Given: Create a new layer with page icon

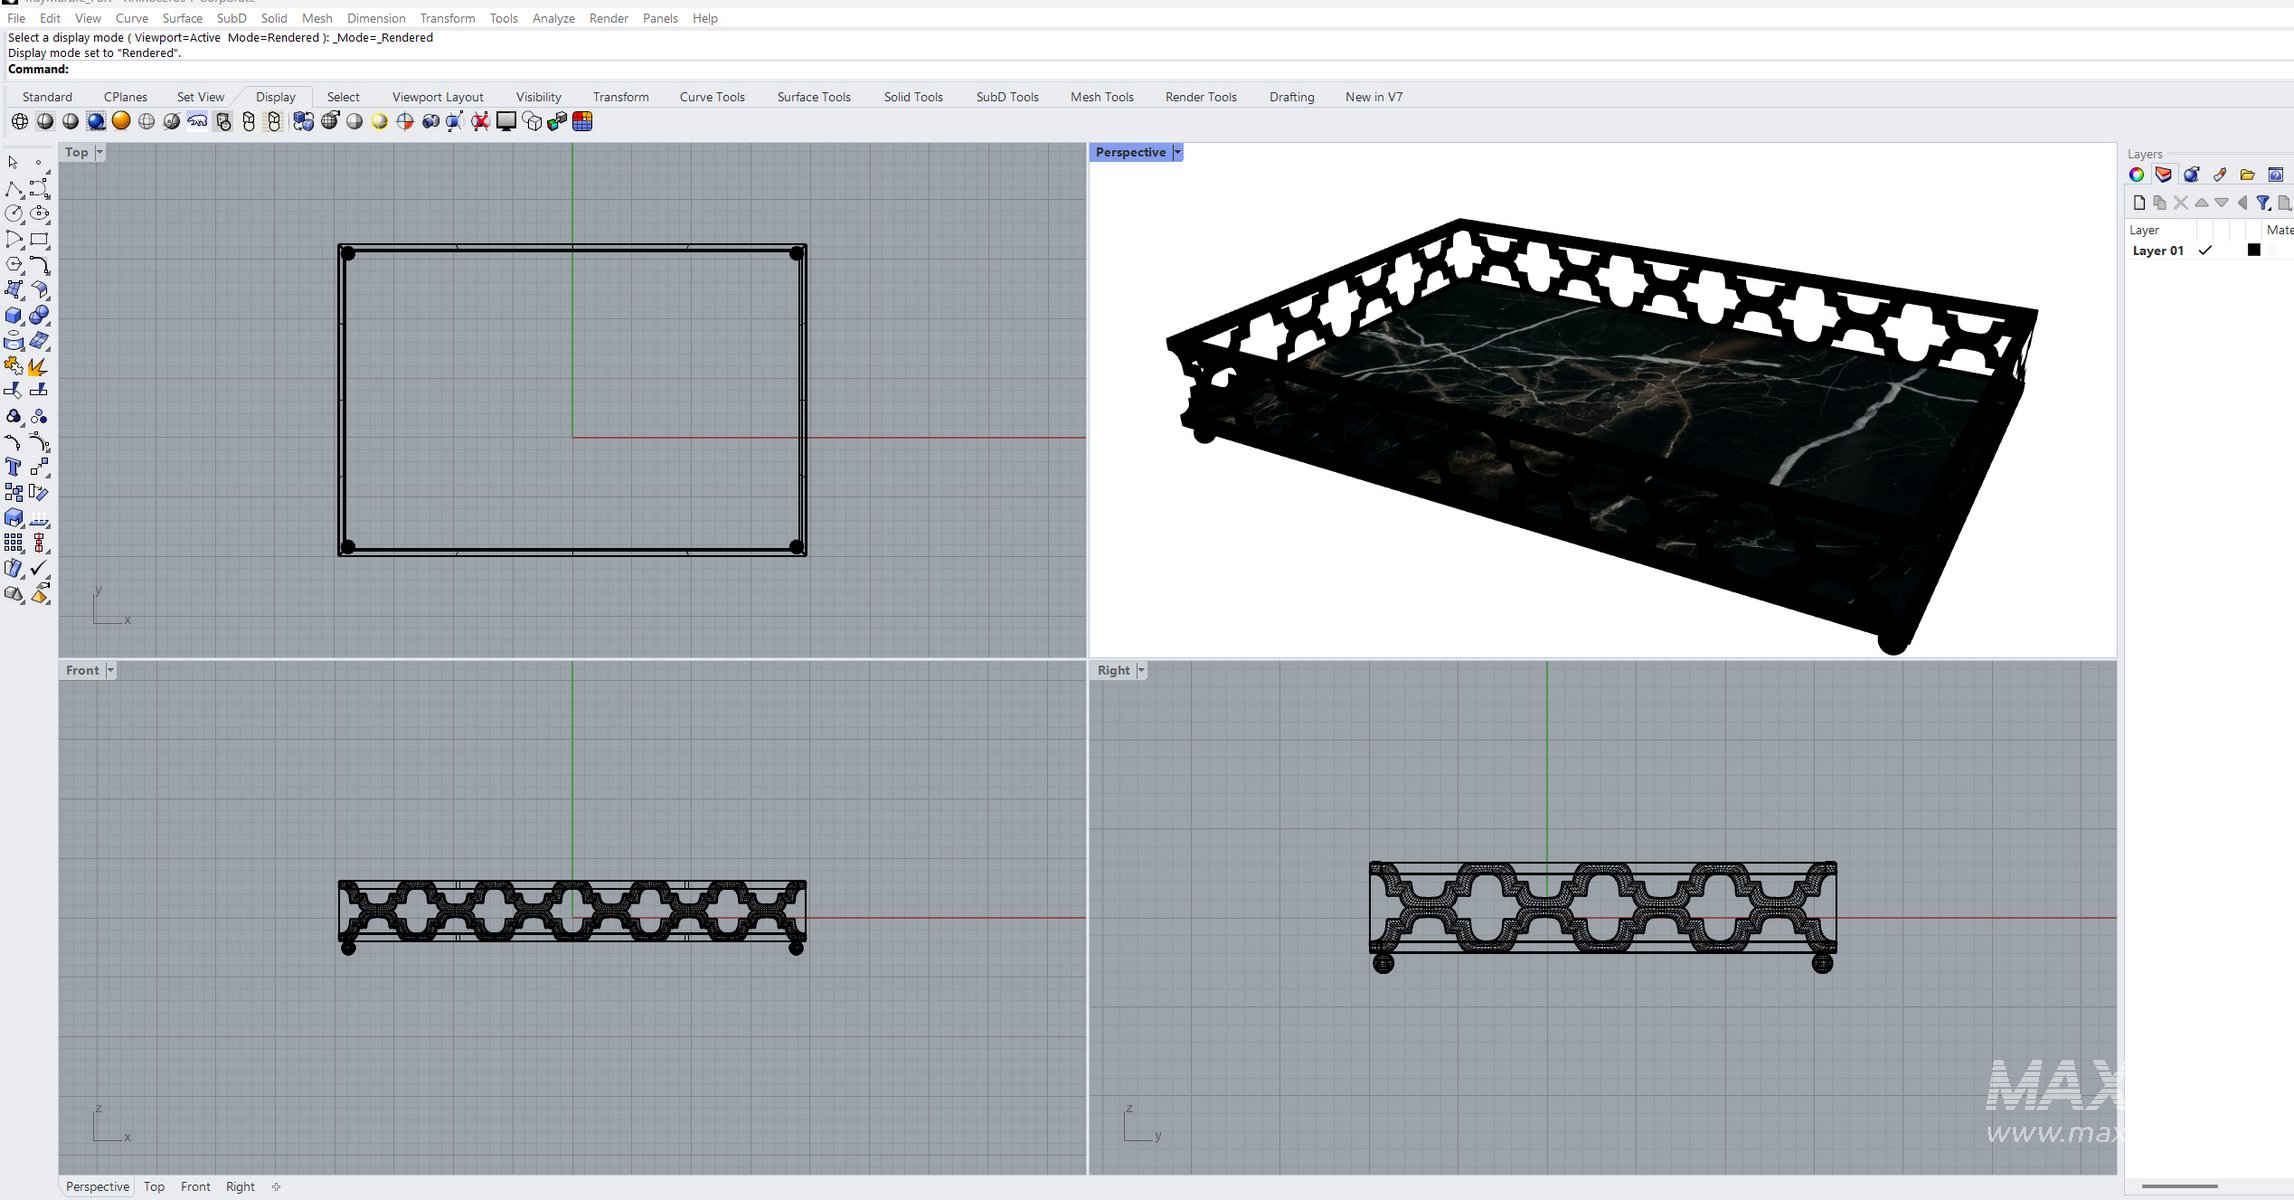Looking at the screenshot, I should 2139,203.
